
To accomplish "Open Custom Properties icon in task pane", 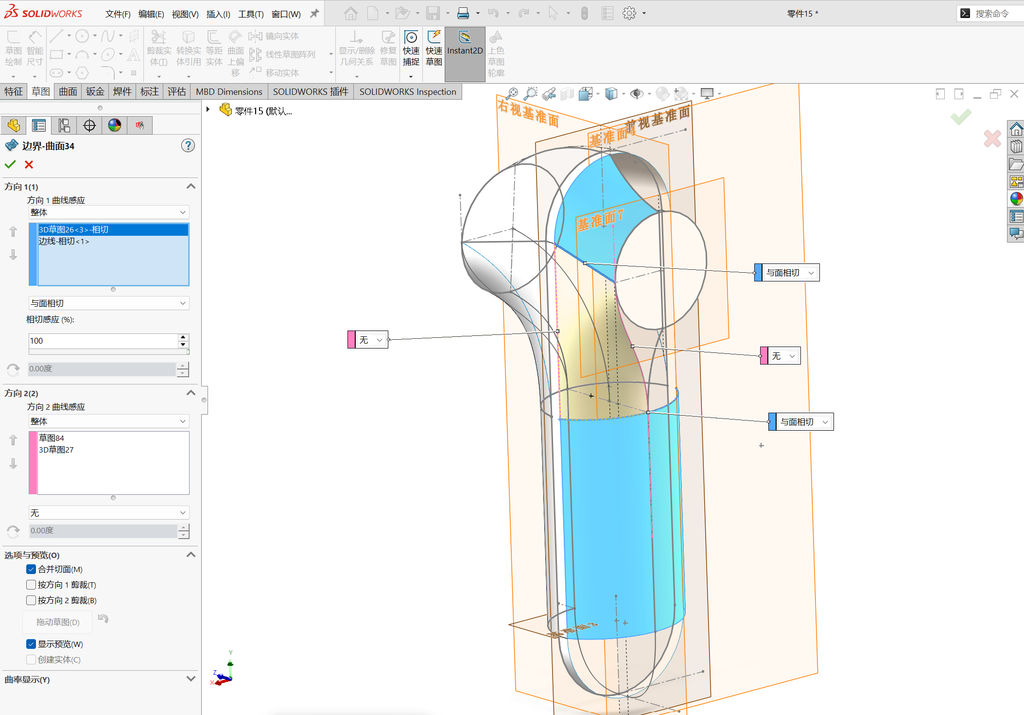I will [x=1016, y=216].
